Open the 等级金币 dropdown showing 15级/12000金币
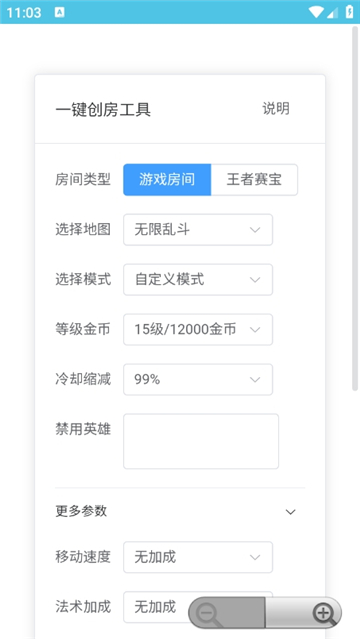The height and width of the screenshot is (639, 360). 198,329
